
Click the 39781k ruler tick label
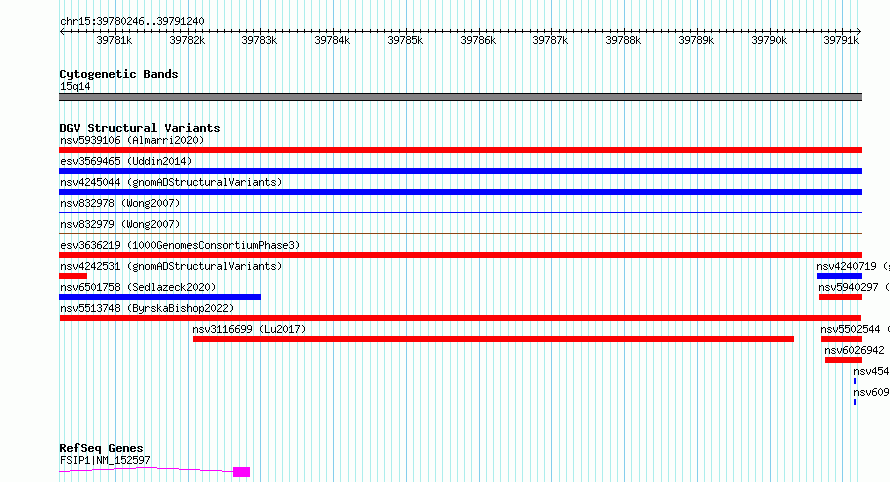(114, 40)
